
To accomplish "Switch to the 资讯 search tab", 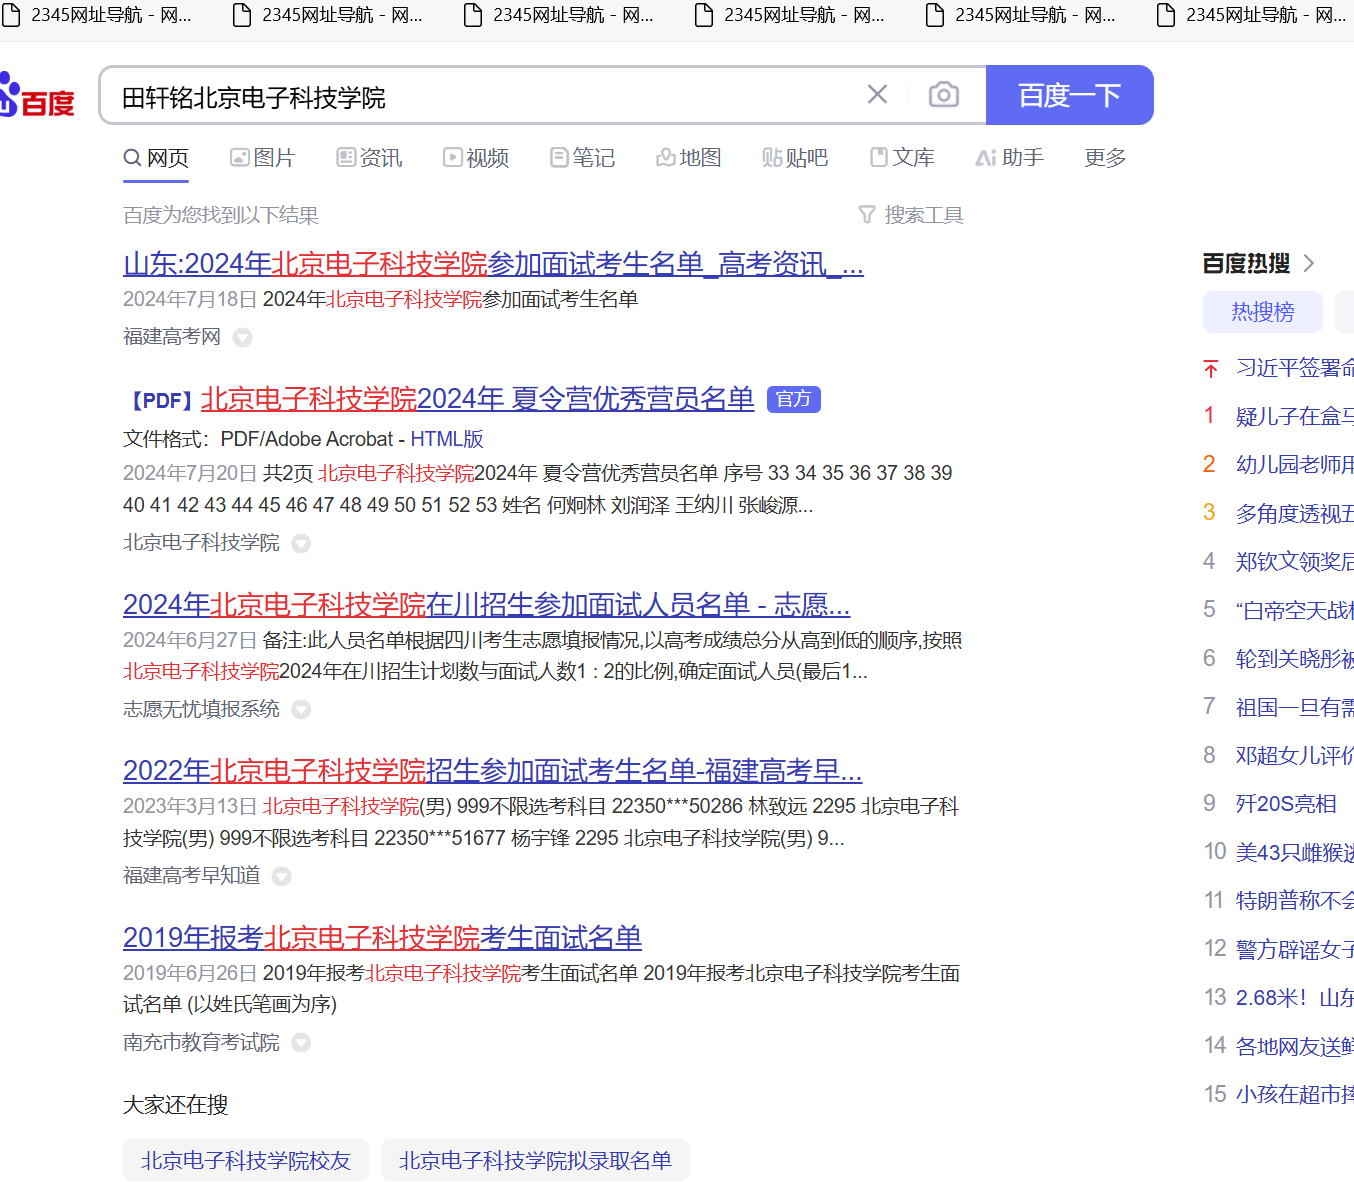I will click(x=369, y=158).
